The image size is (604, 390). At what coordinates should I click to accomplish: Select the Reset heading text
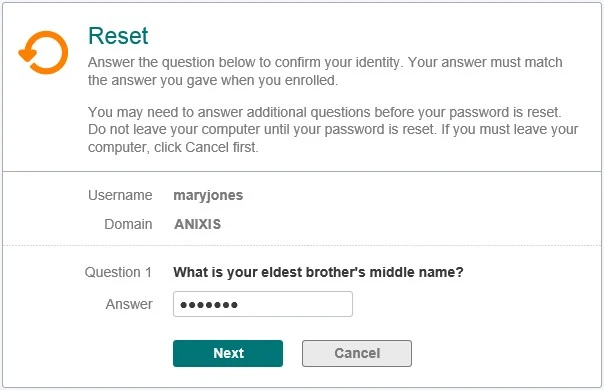pos(118,36)
